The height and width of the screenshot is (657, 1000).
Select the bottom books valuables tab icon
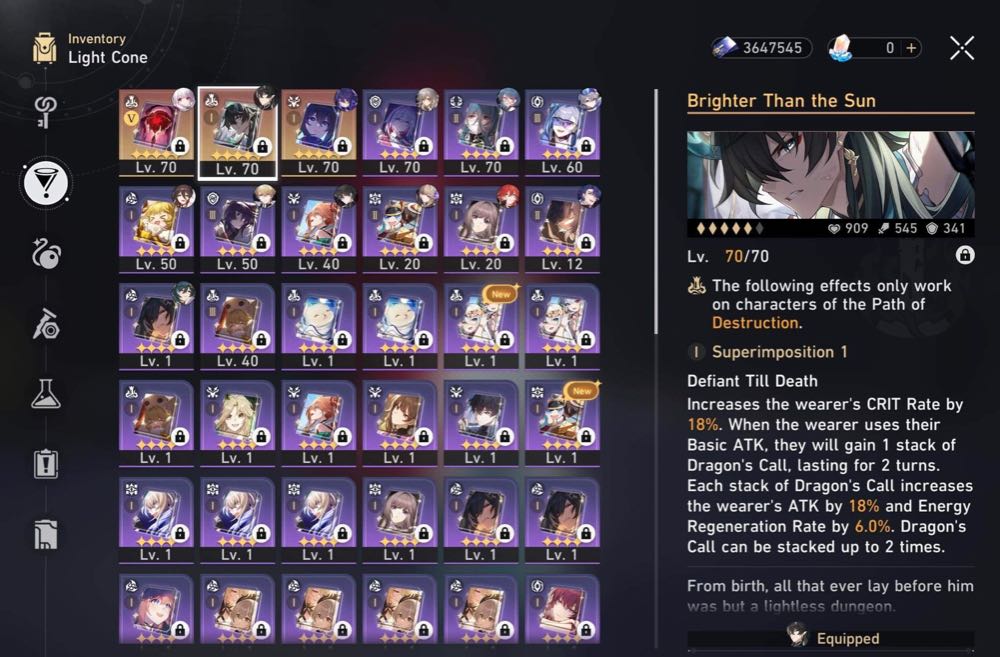pyautogui.click(x=46, y=535)
